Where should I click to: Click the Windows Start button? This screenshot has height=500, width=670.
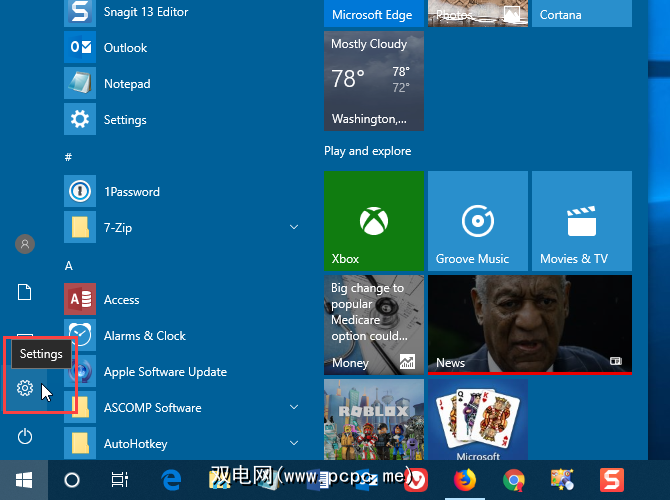coord(24,480)
